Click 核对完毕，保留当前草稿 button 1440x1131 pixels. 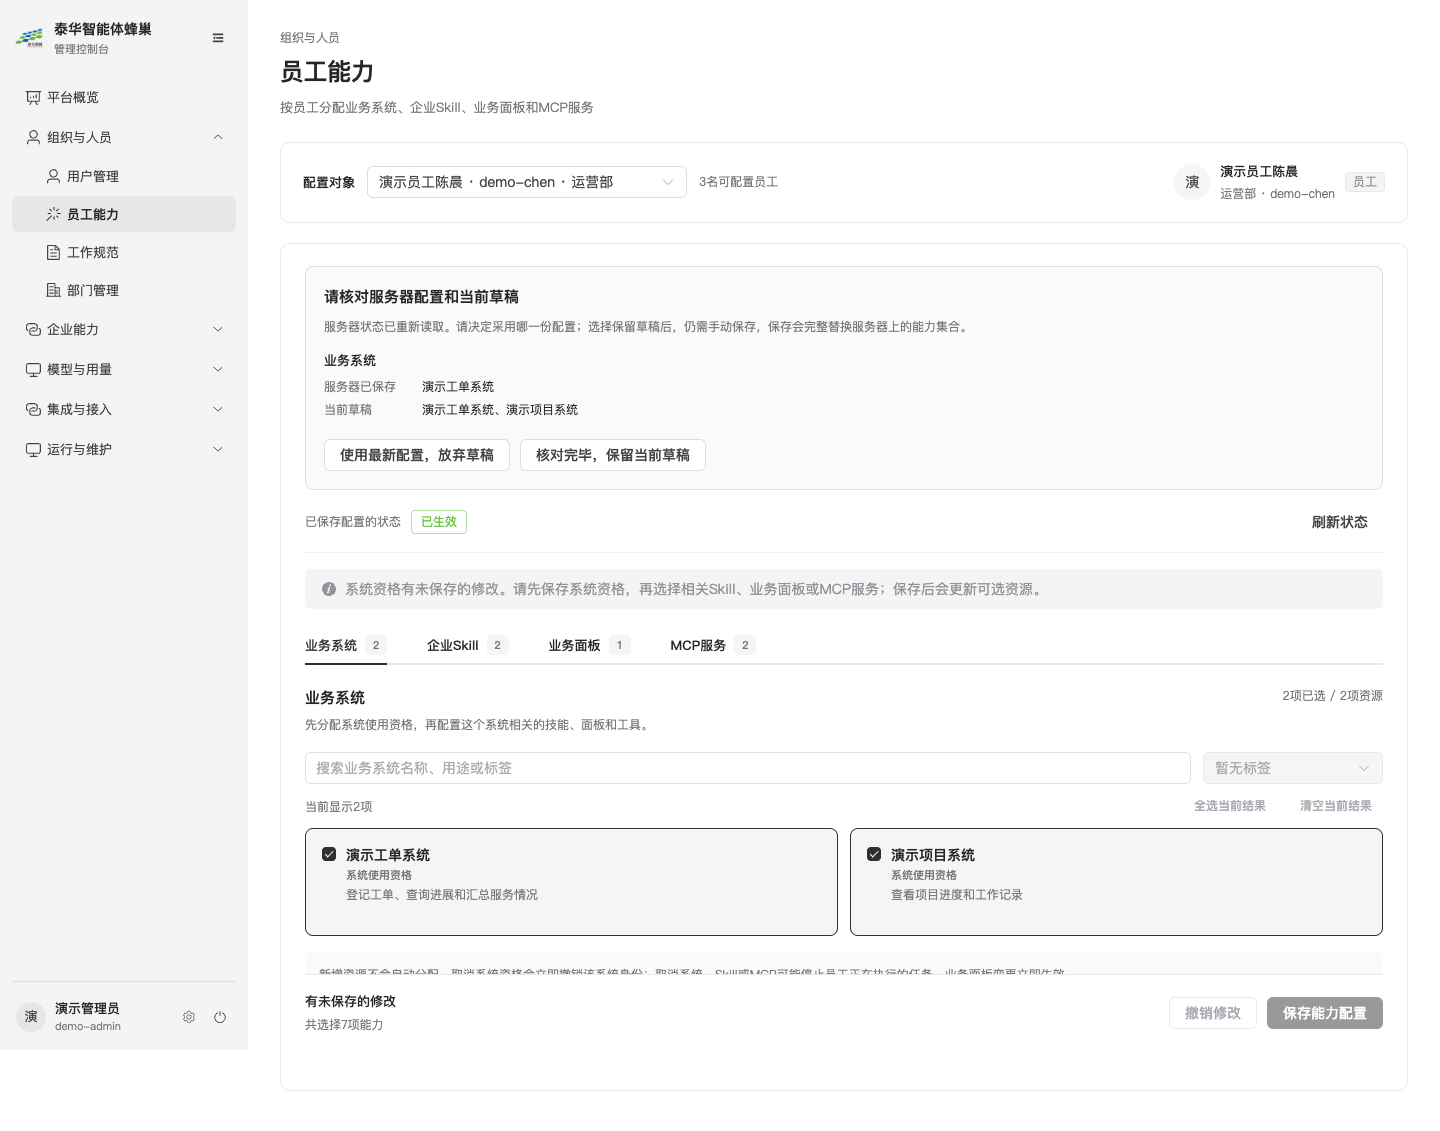pos(613,455)
